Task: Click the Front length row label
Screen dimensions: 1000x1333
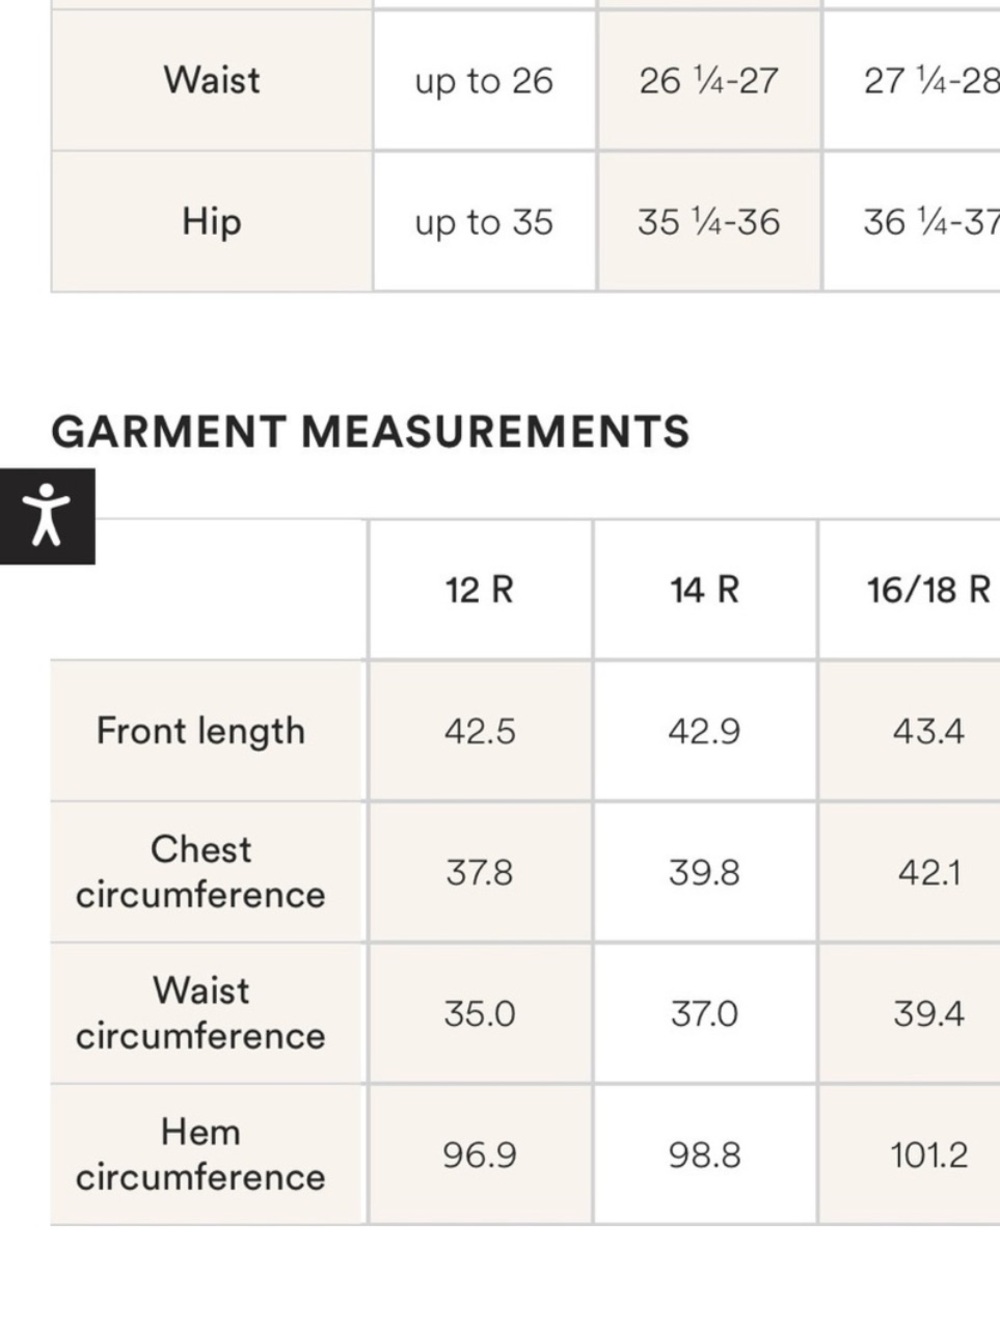Action: pos(201,731)
